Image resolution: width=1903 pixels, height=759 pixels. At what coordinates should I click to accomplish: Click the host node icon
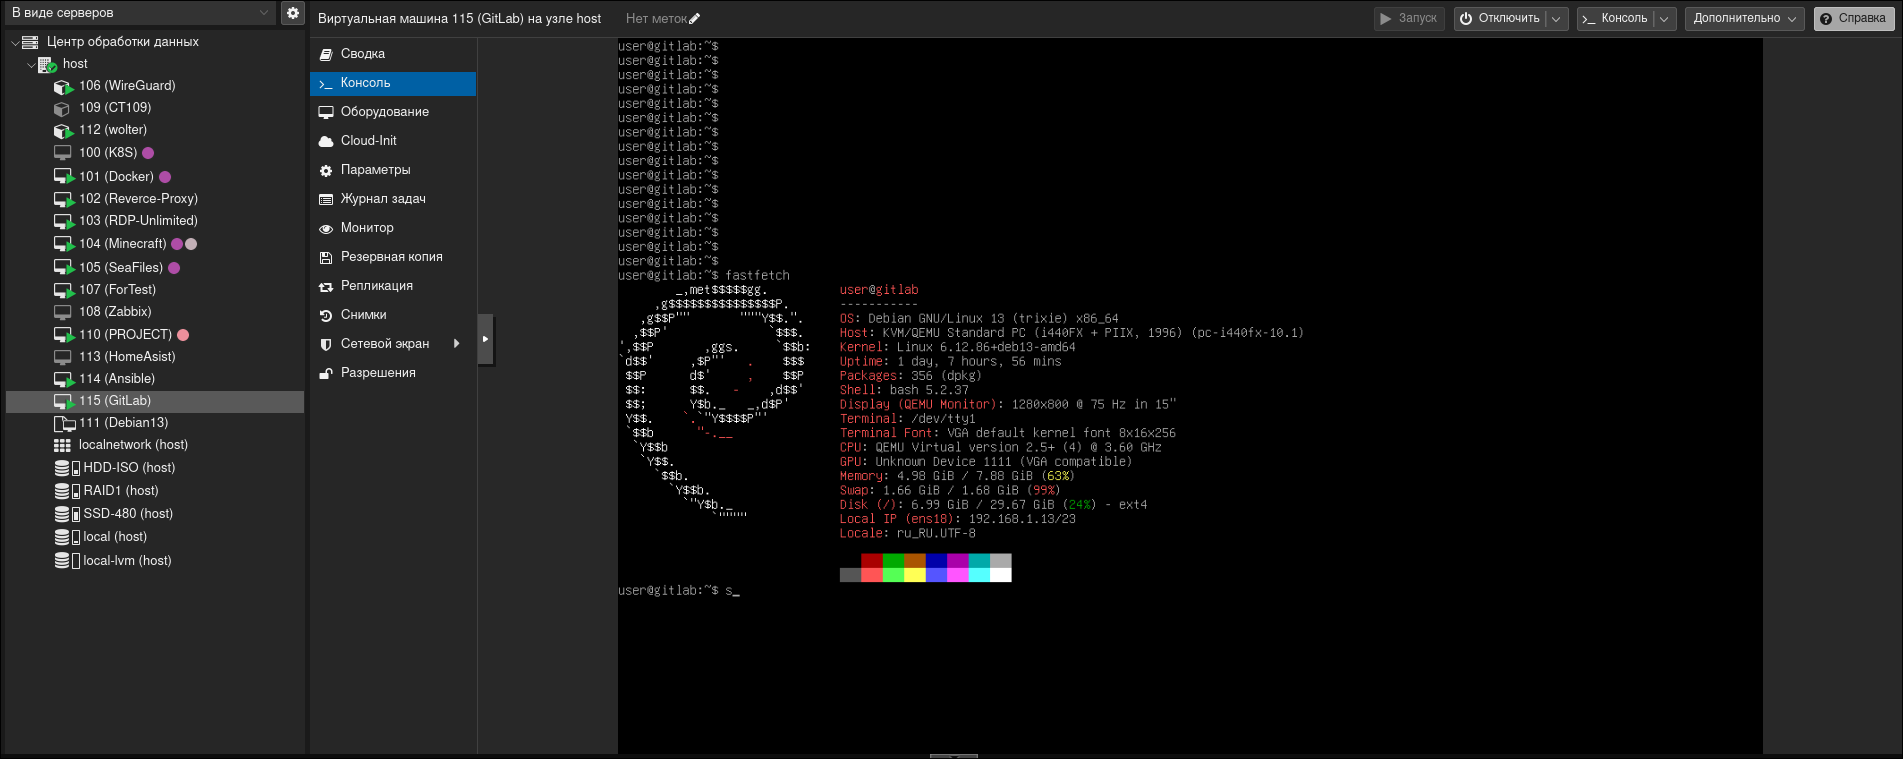pos(47,64)
